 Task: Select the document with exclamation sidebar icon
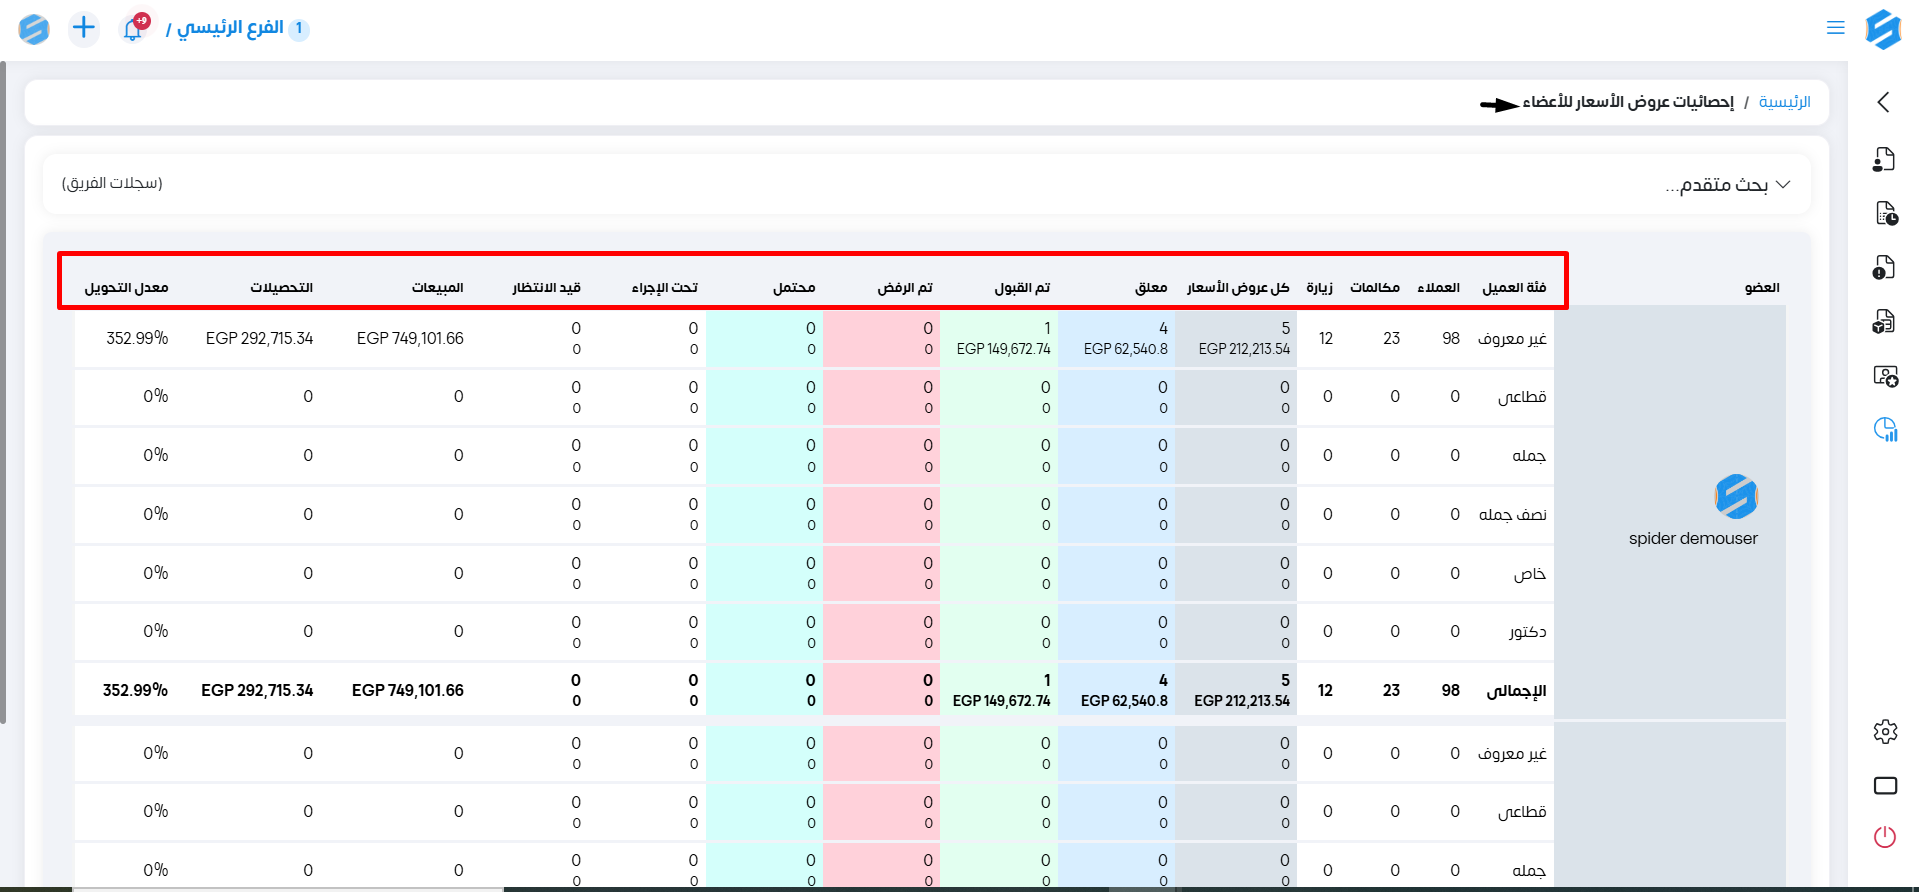(x=1884, y=267)
